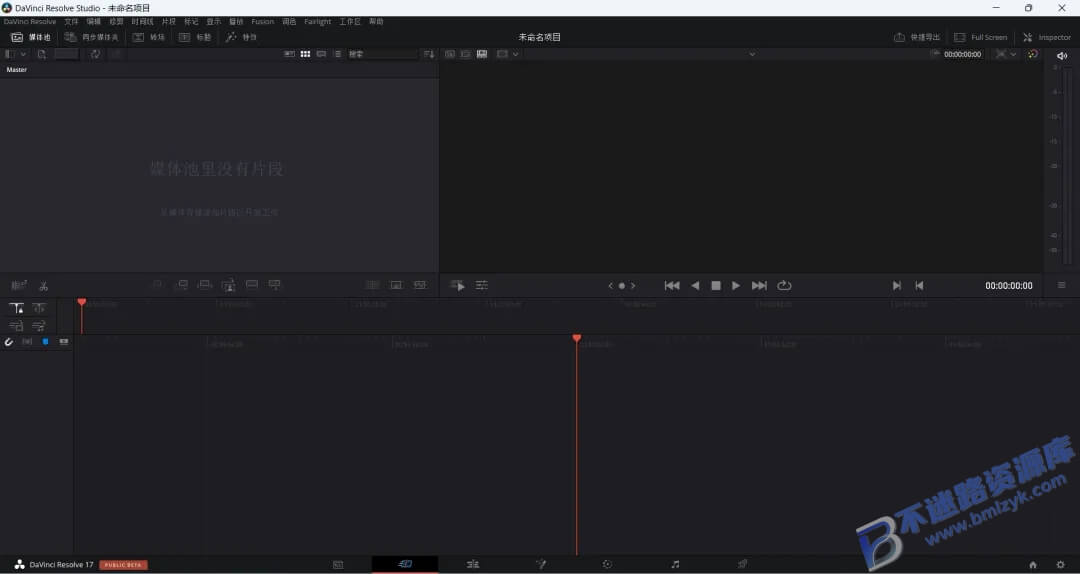Screen dimensions: 1080x574
Task: Switch media pool to thumbnail grid view
Action: (305, 54)
